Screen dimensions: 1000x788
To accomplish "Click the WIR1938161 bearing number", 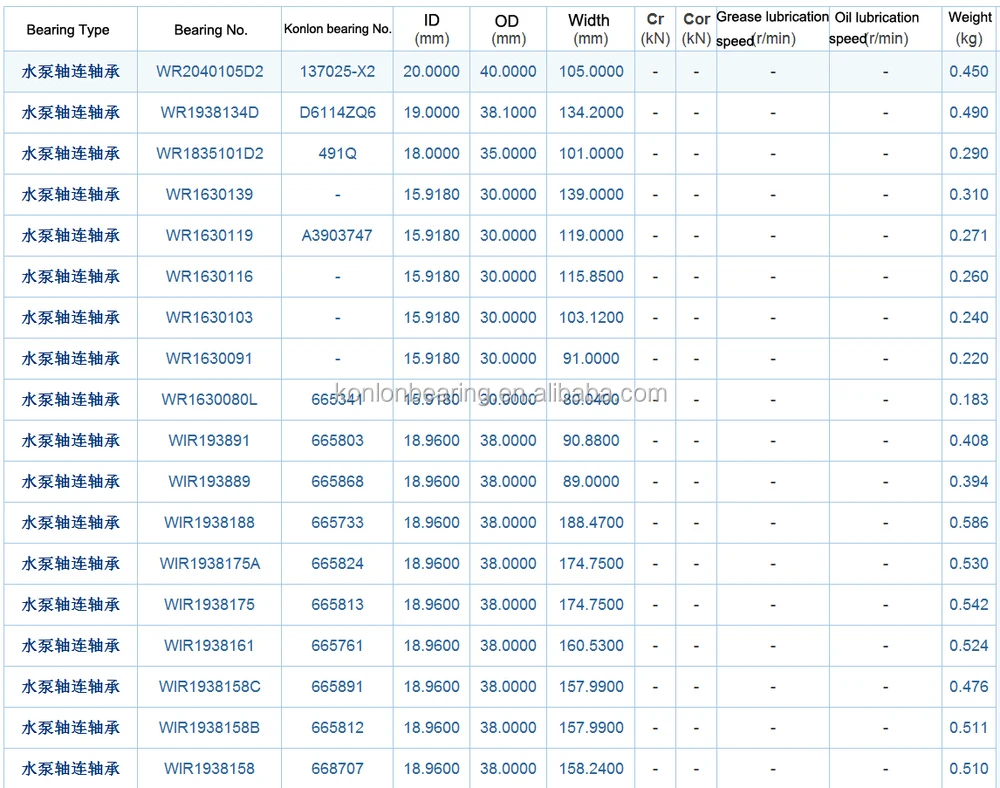I will point(210,646).
